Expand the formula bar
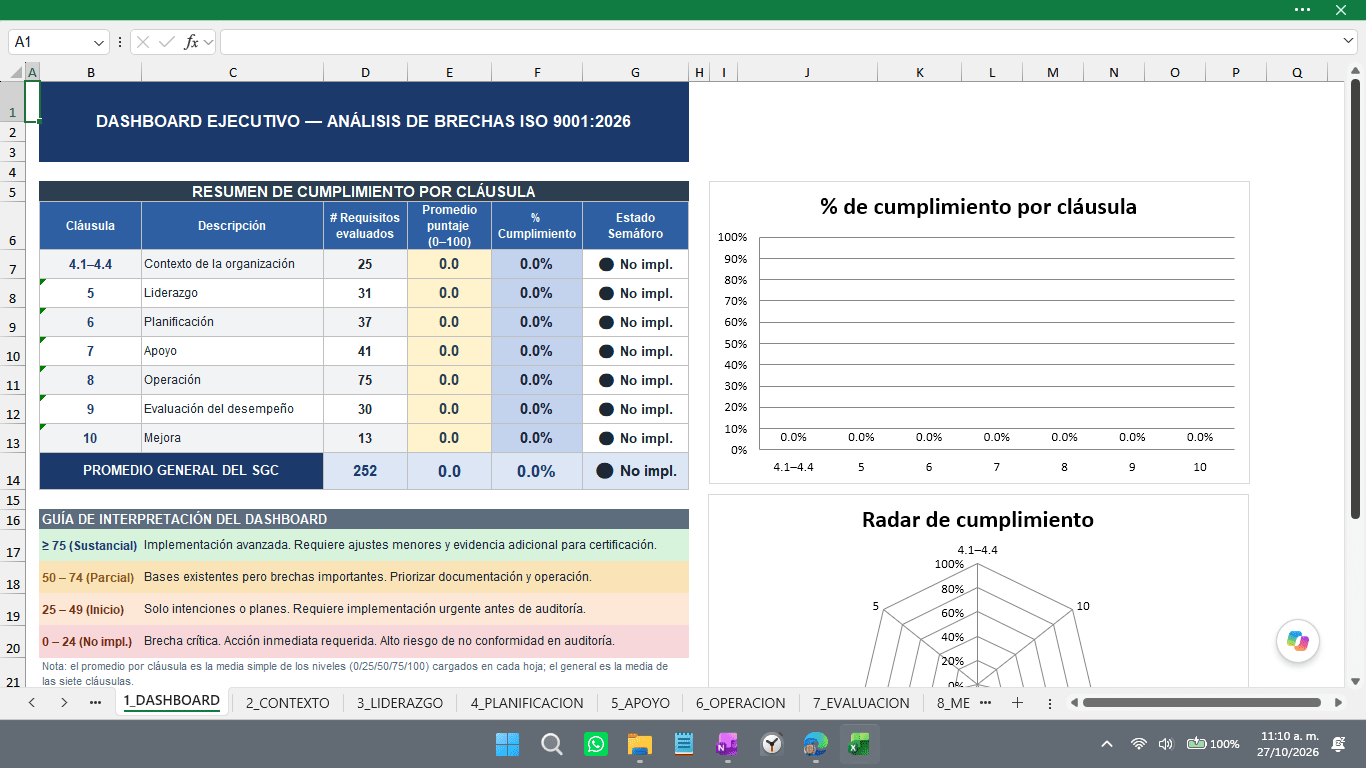1366x768 pixels. [x=1348, y=42]
